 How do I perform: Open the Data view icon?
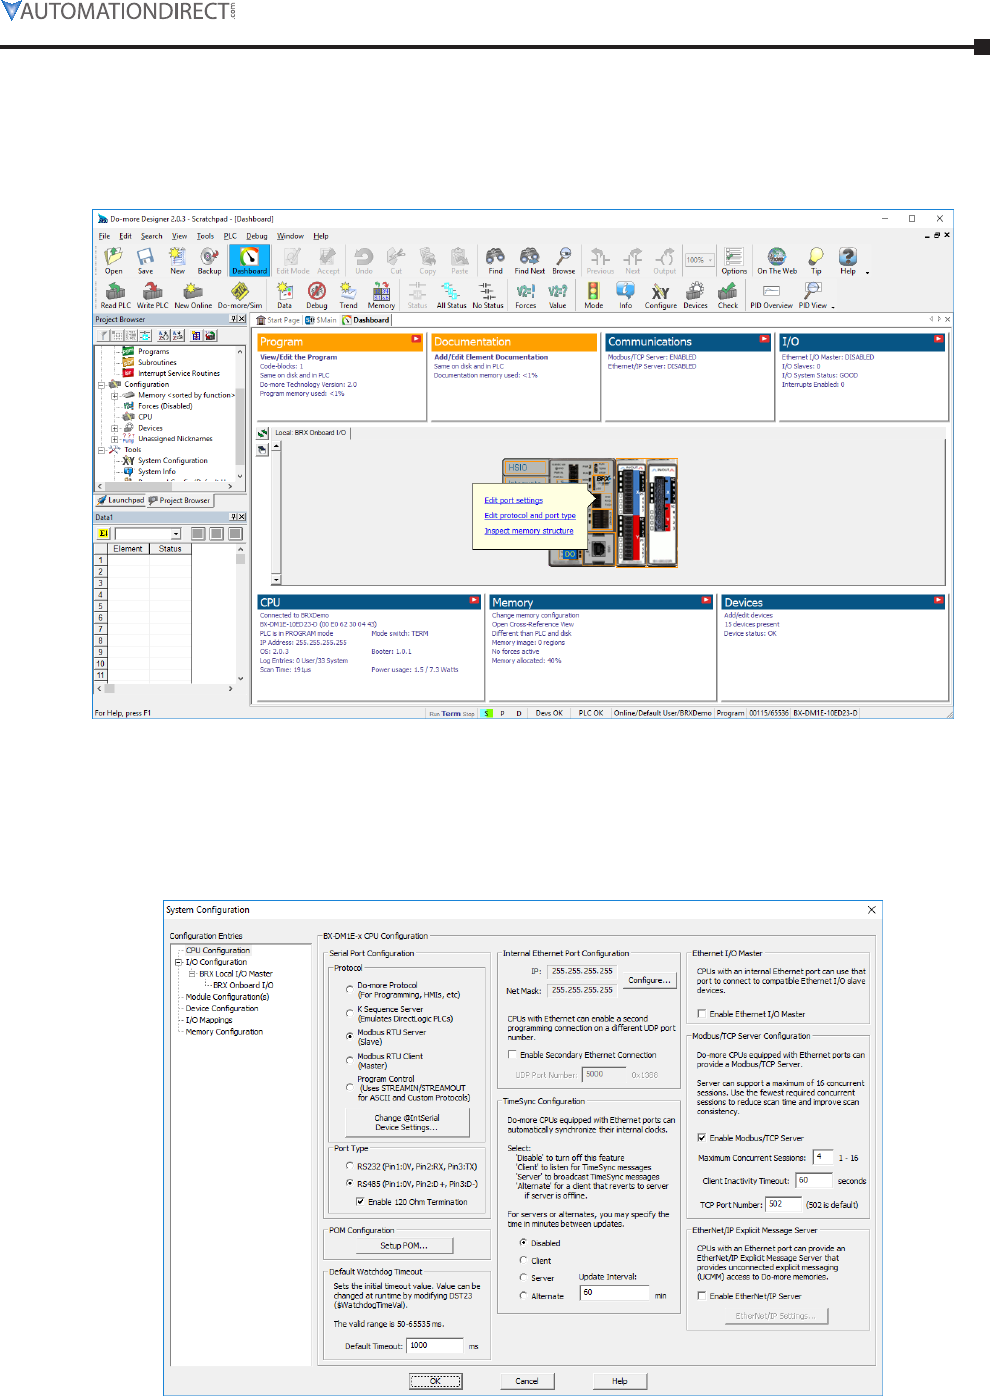285,295
